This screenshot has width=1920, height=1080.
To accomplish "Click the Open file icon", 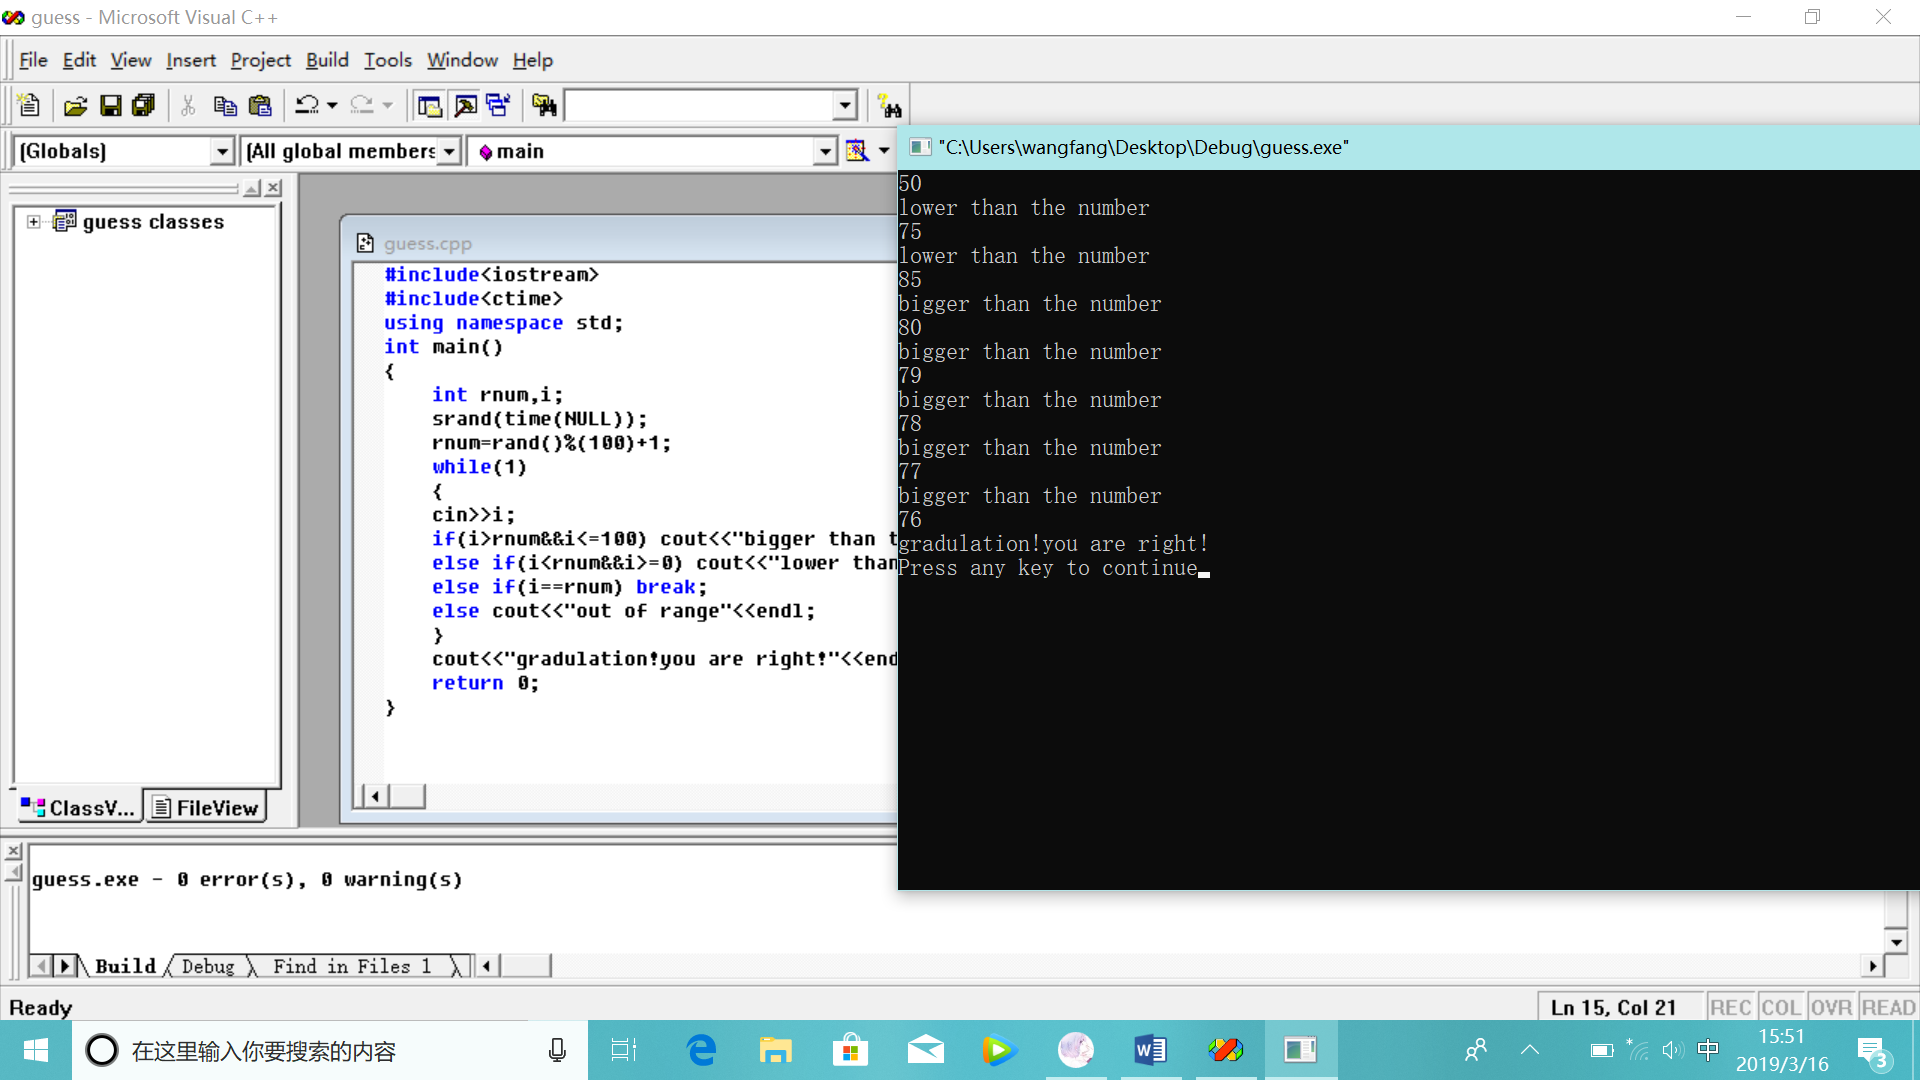I will pos(75,105).
